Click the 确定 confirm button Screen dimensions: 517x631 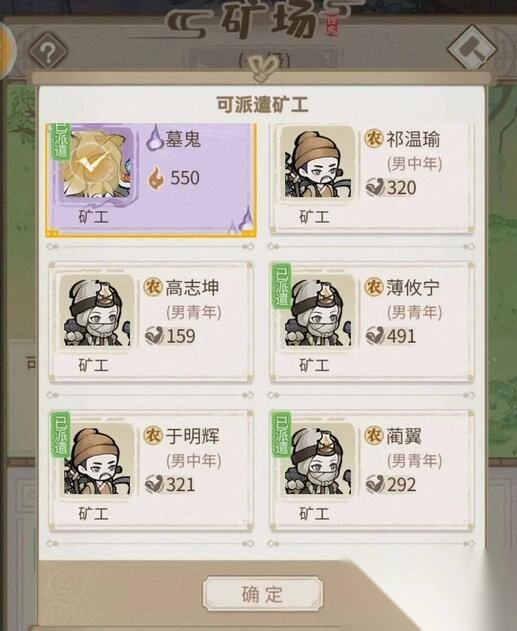point(263,594)
